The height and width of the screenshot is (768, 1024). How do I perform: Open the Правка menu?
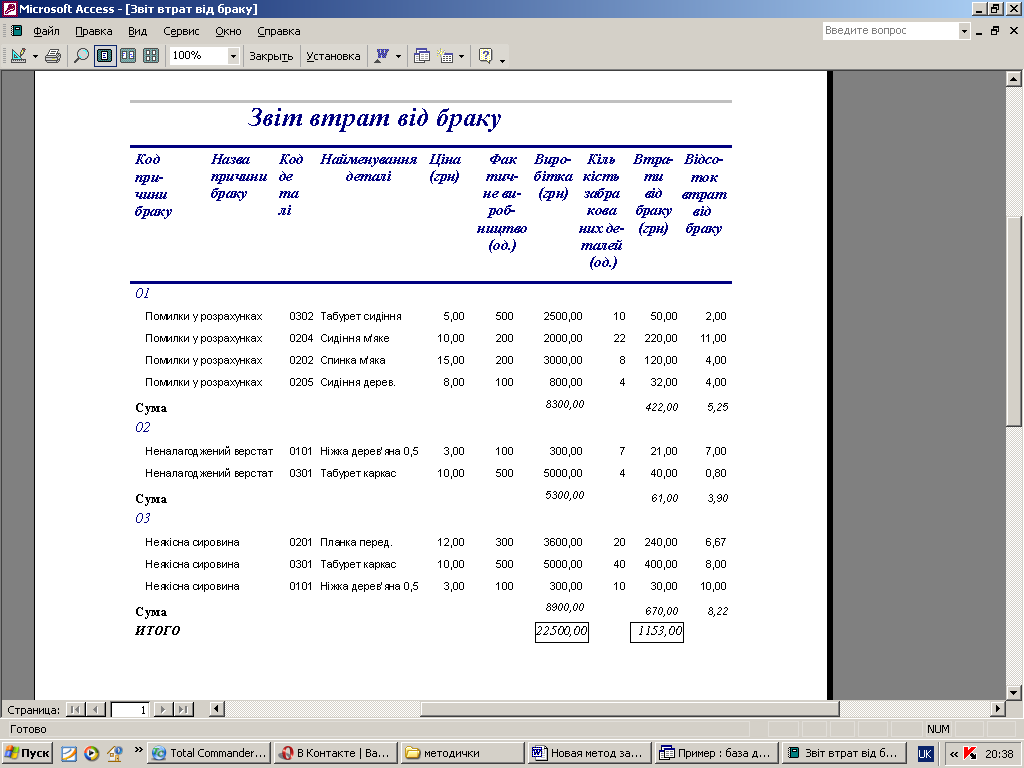pos(93,31)
